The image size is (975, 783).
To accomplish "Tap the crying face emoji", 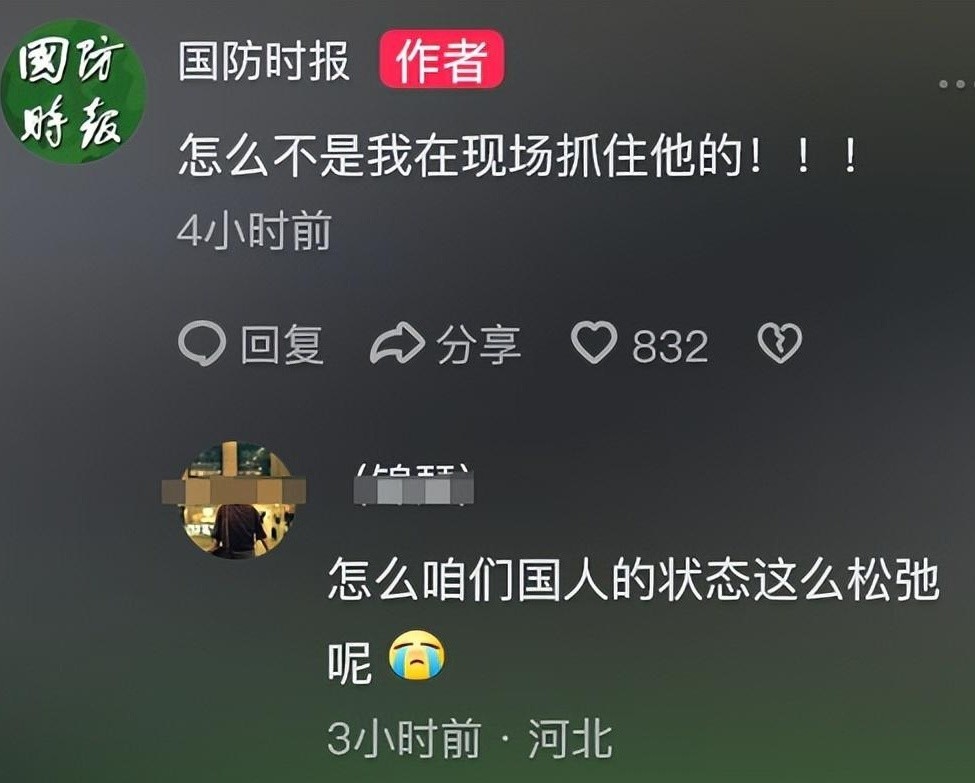I will click(417, 654).
